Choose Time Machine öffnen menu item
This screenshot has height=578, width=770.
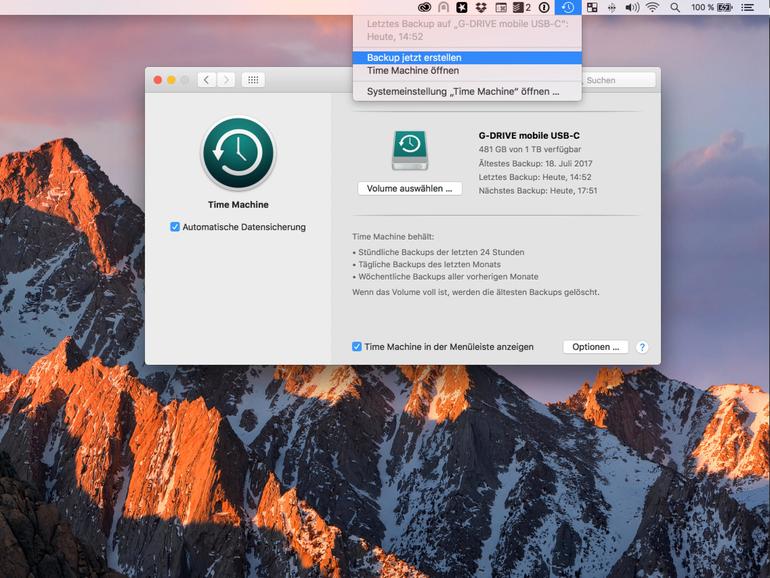pos(467,71)
